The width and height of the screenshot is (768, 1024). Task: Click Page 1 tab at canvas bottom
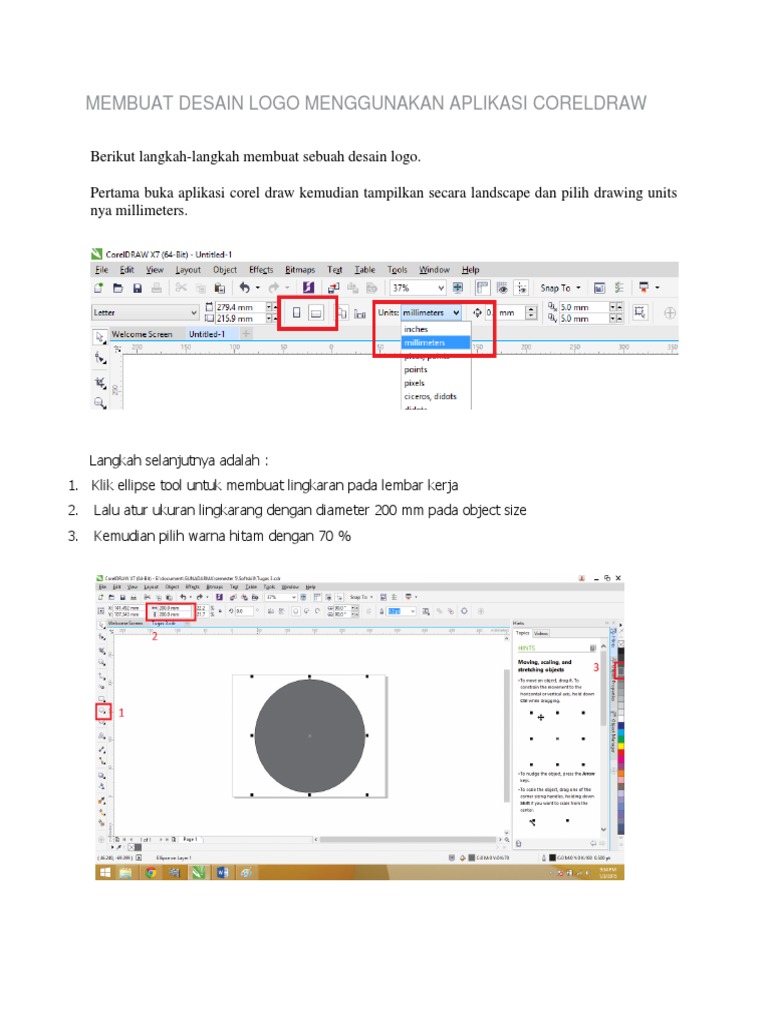[x=189, y=839]
